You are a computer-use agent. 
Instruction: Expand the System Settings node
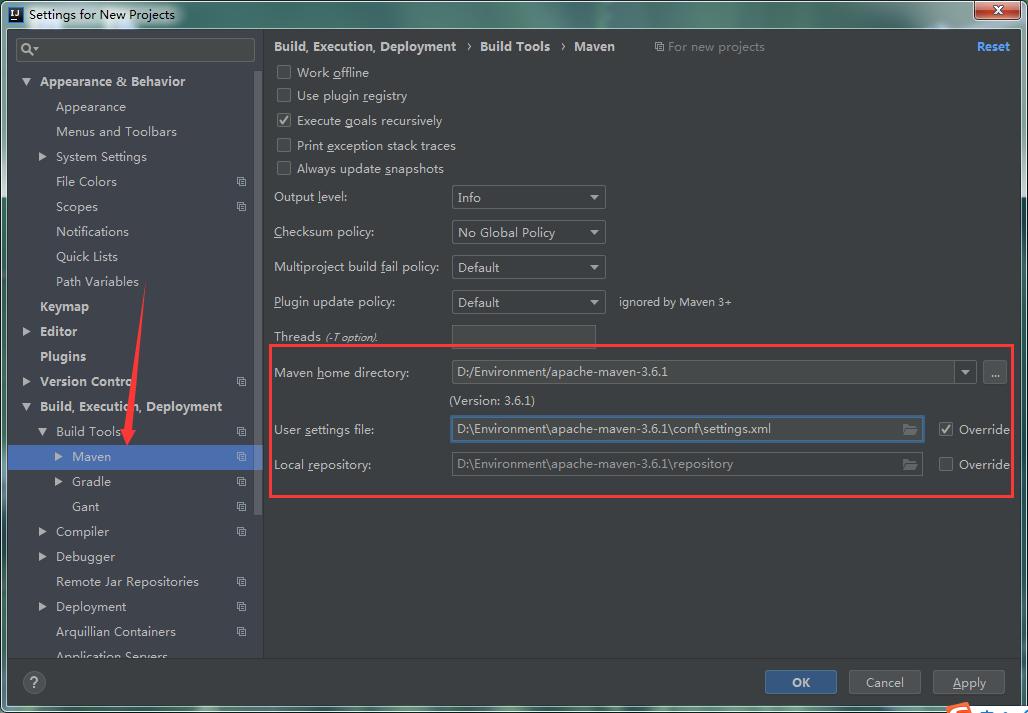[43, 157]
